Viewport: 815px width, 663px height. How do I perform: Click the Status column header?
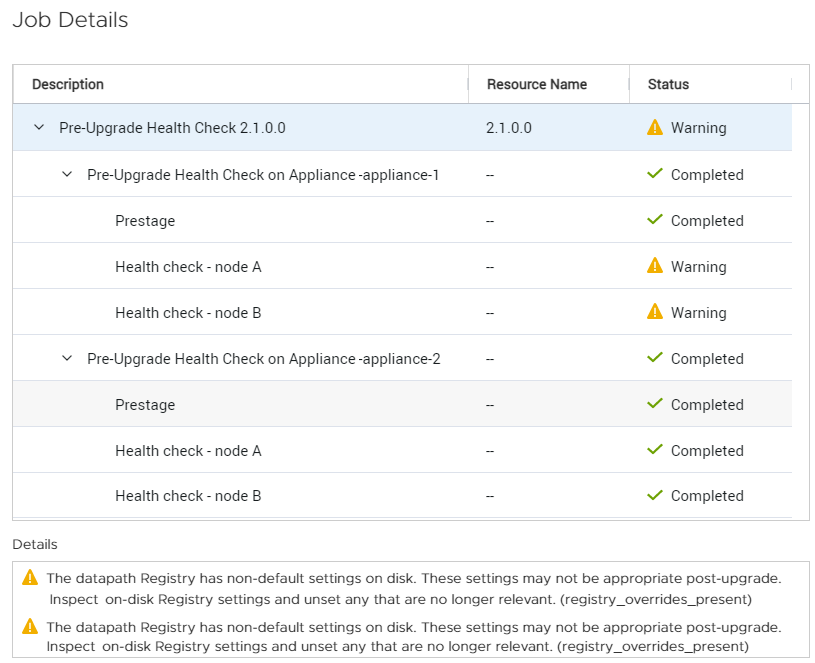pyautogui.click(x=668, y=84)
